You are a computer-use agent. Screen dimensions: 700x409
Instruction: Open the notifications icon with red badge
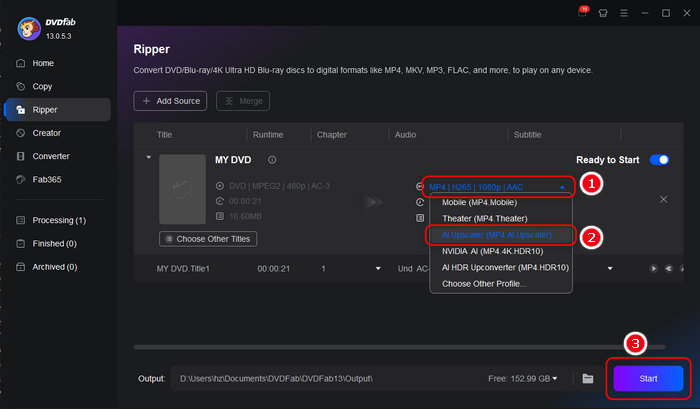(582, 13)
